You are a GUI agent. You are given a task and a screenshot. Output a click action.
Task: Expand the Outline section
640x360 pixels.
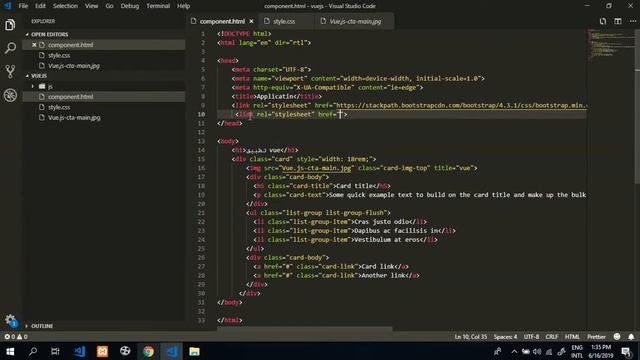click(41, 326)
